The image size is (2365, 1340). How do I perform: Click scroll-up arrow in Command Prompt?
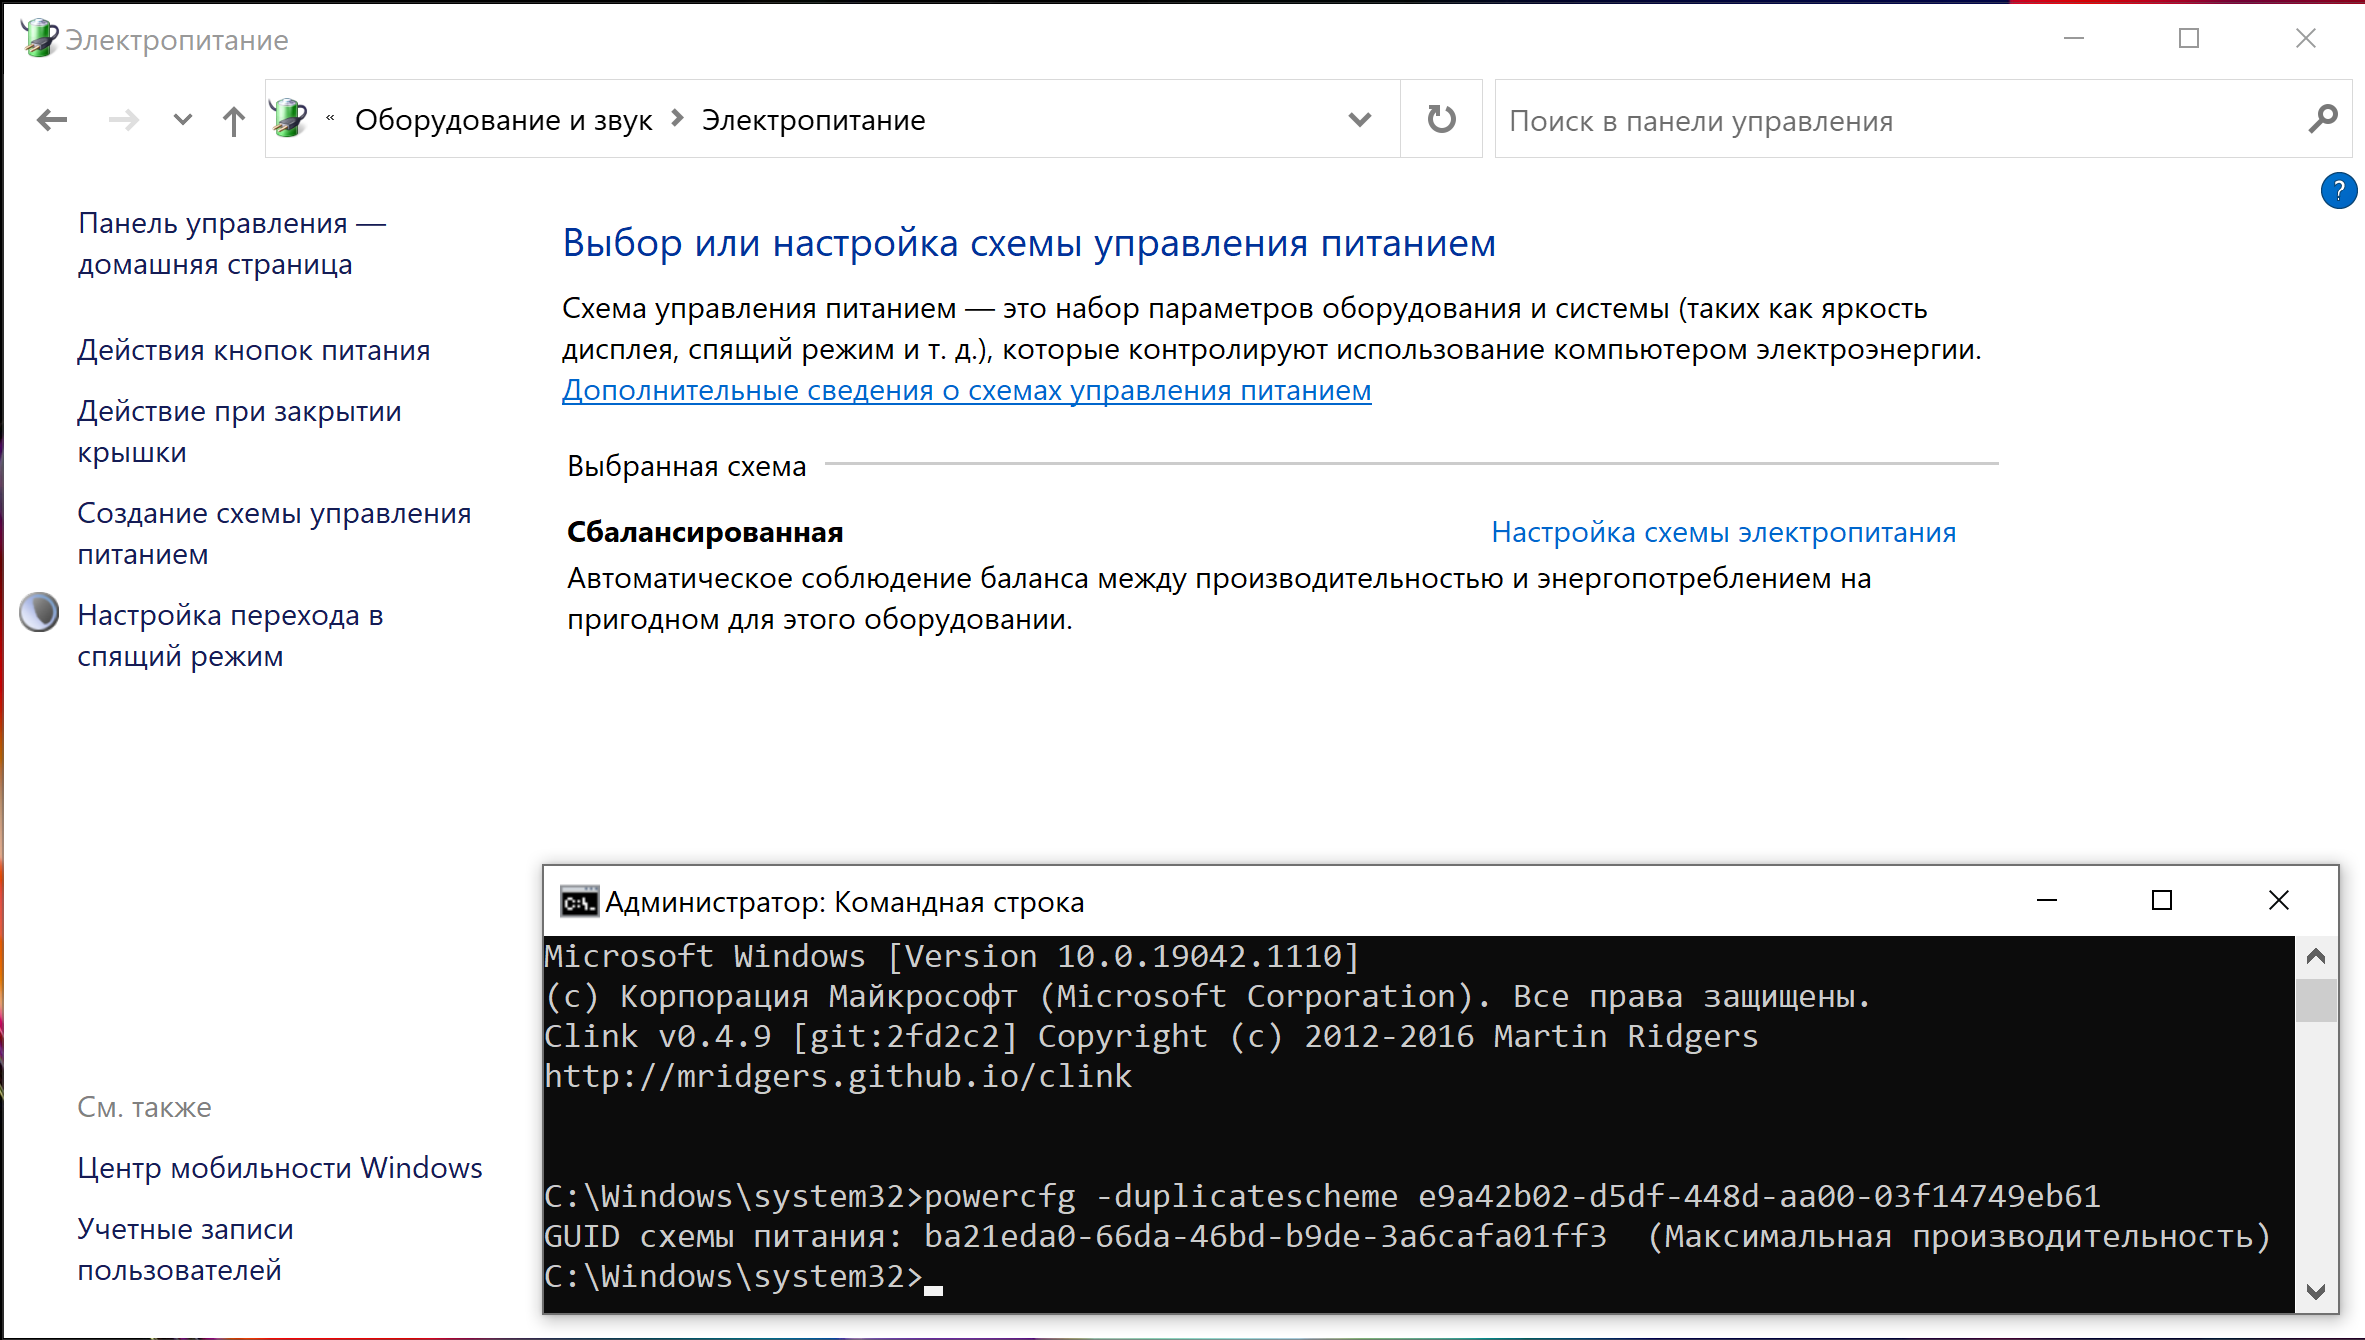2316,957
